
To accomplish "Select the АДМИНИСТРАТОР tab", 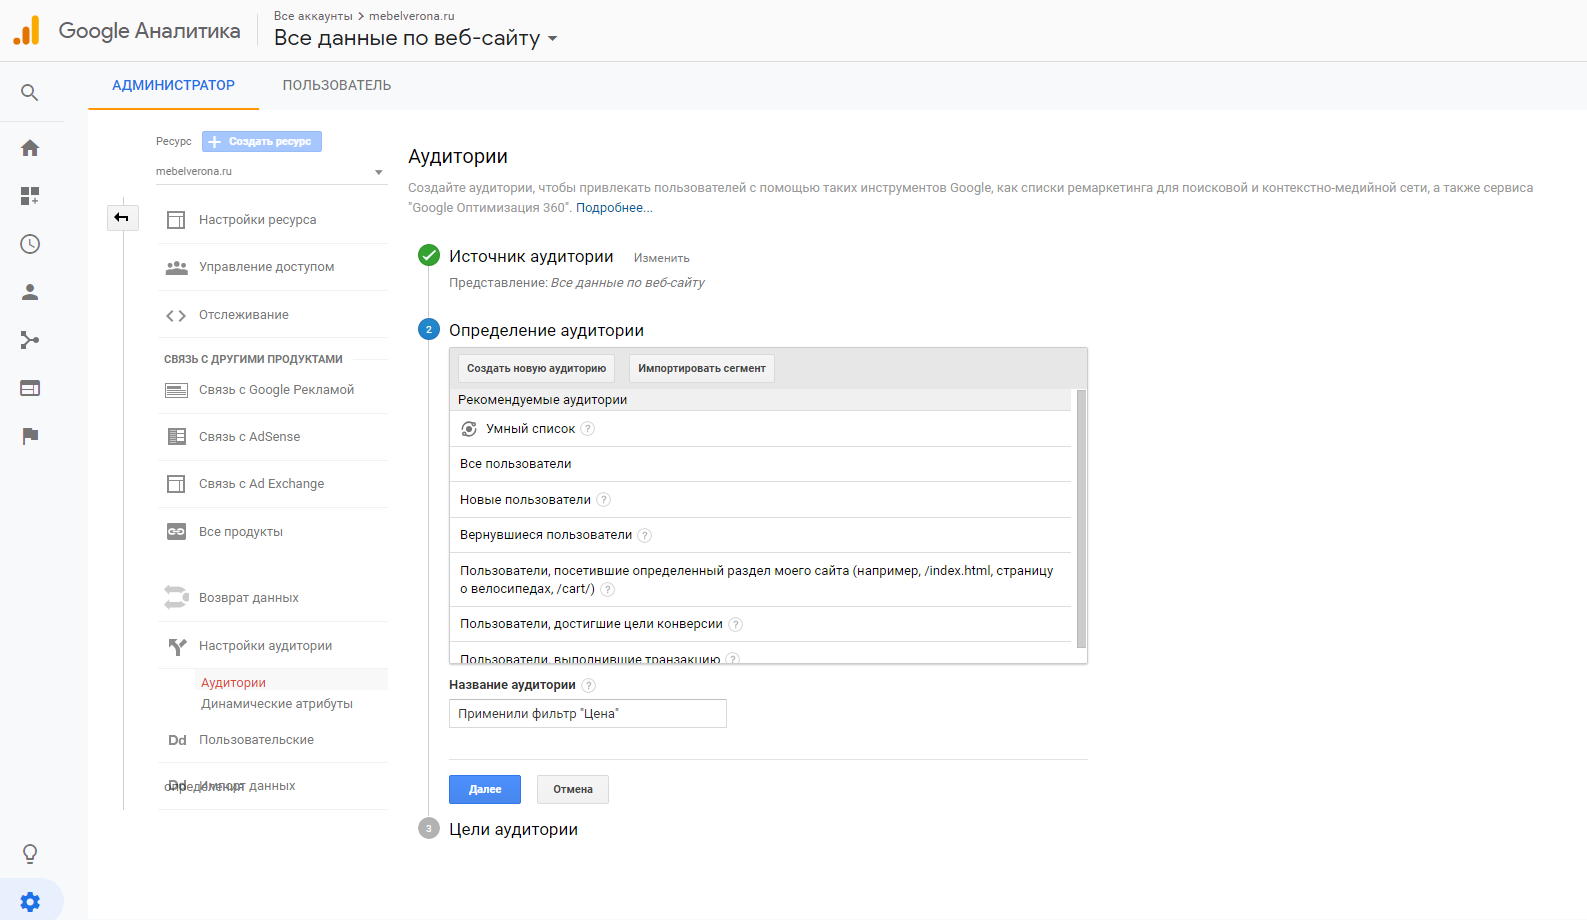I will pos(173,86).
